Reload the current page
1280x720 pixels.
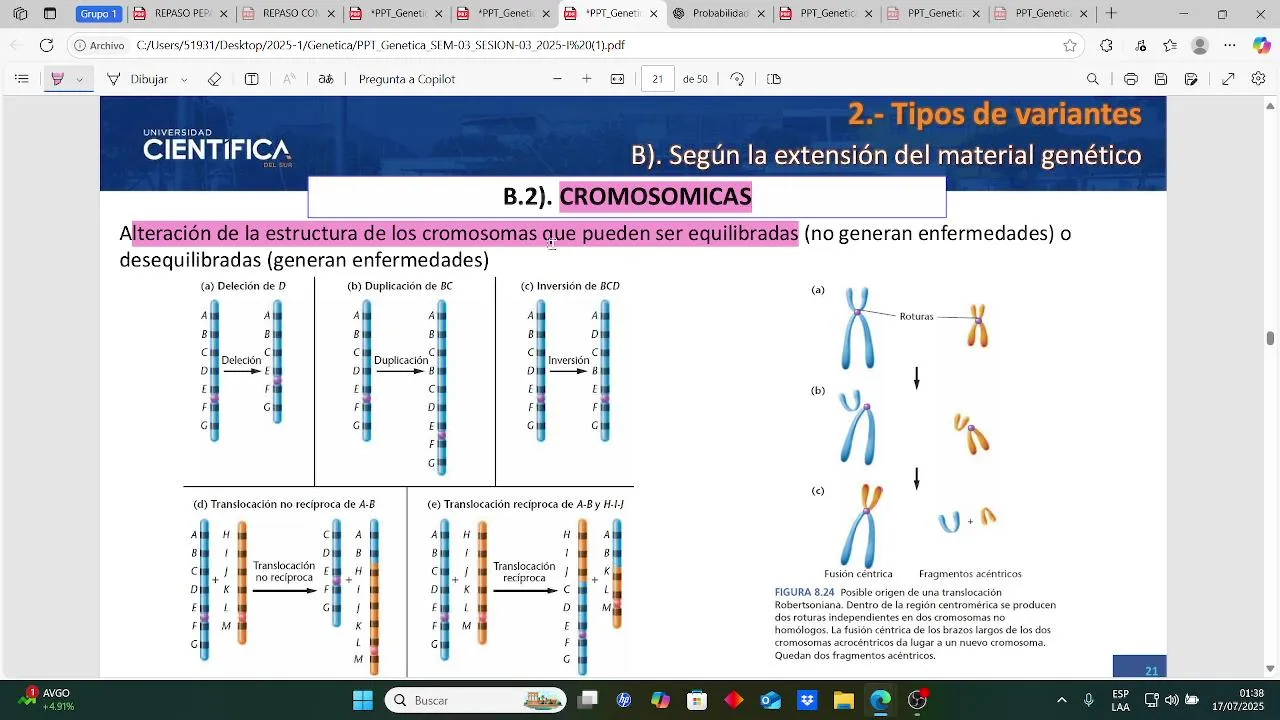click(x=46, y=45)
